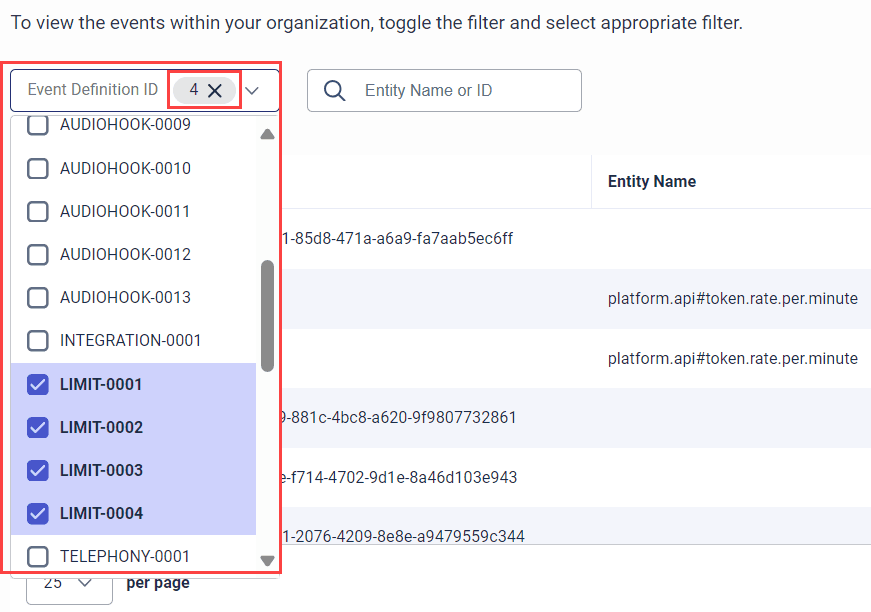The width and height of the screenshot is (871, 612).
Task: Uncheck the LIMIT-0003 checkbox
Action: pyautogui.click(x=37, y=470)
